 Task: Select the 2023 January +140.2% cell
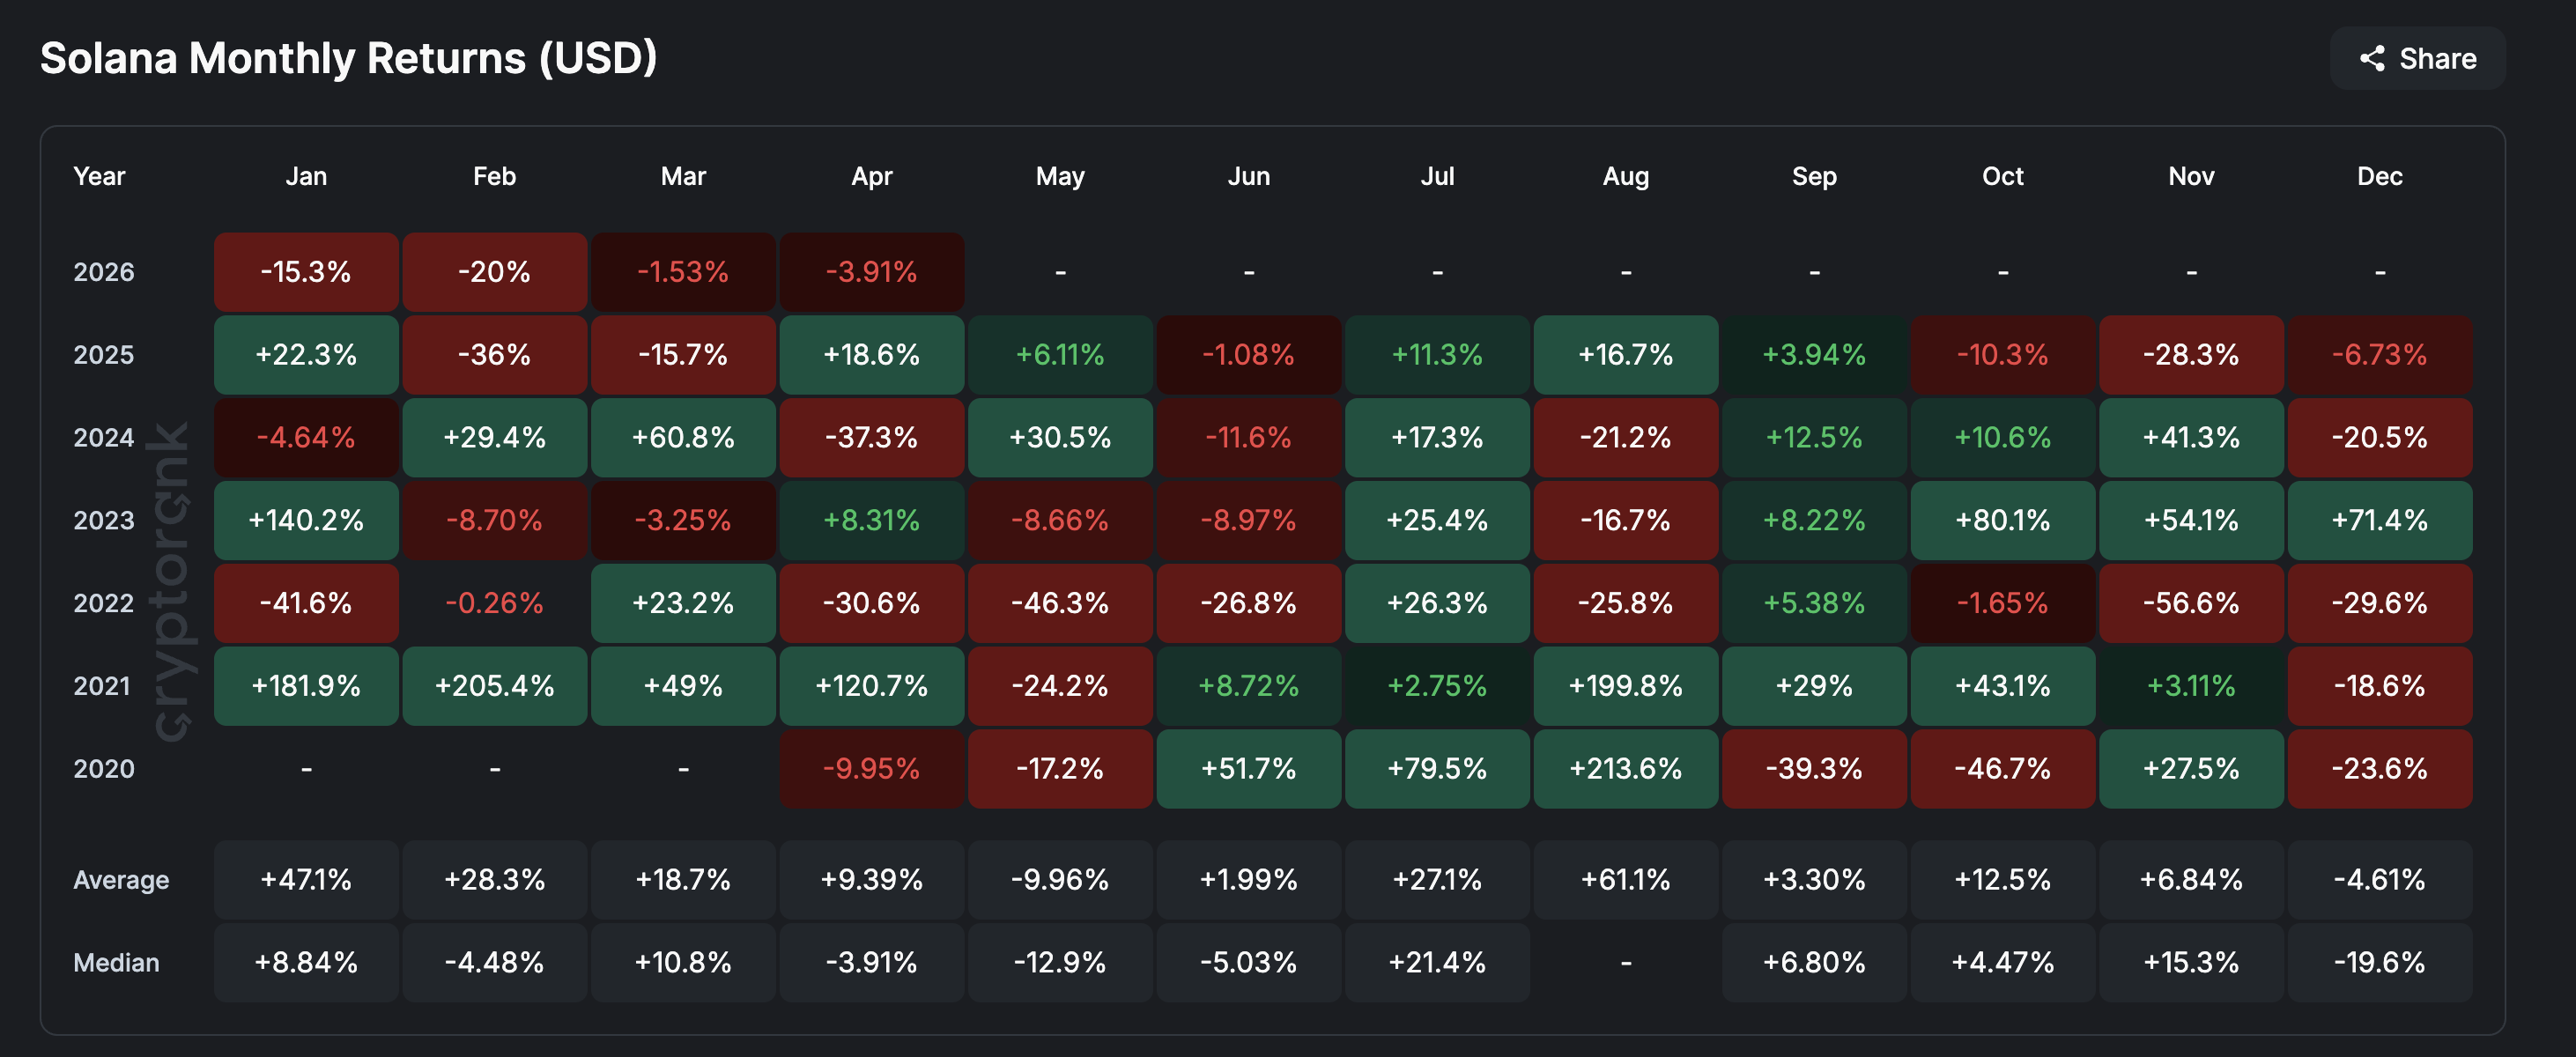[306, 520]
